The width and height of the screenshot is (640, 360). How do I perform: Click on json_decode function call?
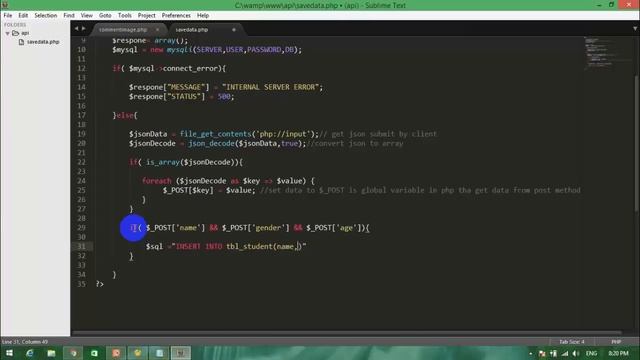pyautogui.click(x=211, y=144)
